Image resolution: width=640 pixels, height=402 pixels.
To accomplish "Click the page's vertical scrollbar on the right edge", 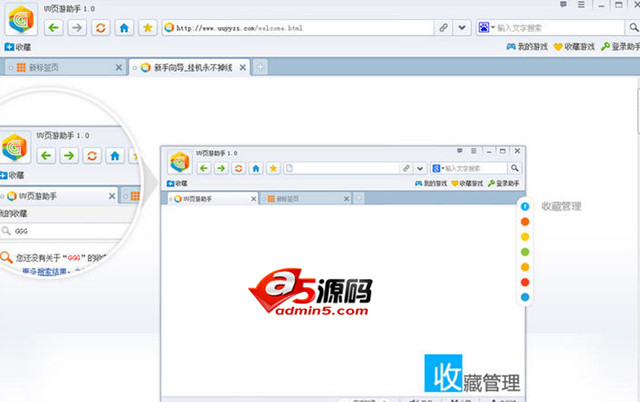I will pyautogui.click(x=638, y=111).
